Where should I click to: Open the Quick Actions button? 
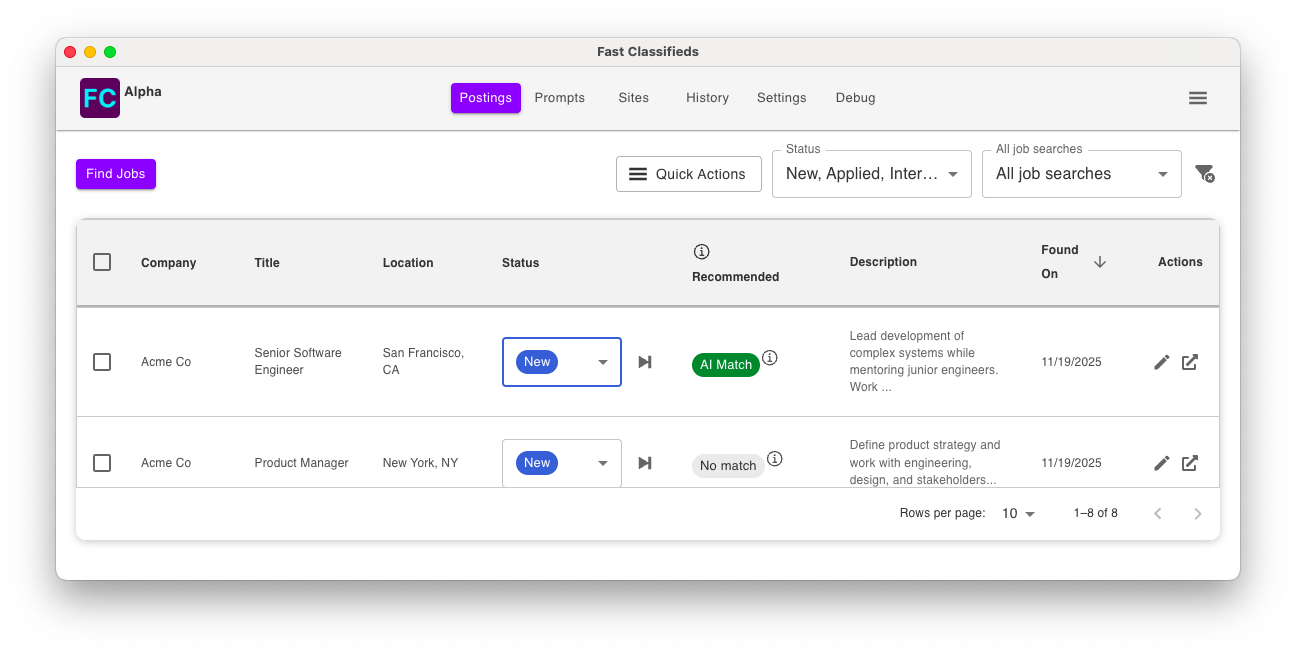point(688,174)
